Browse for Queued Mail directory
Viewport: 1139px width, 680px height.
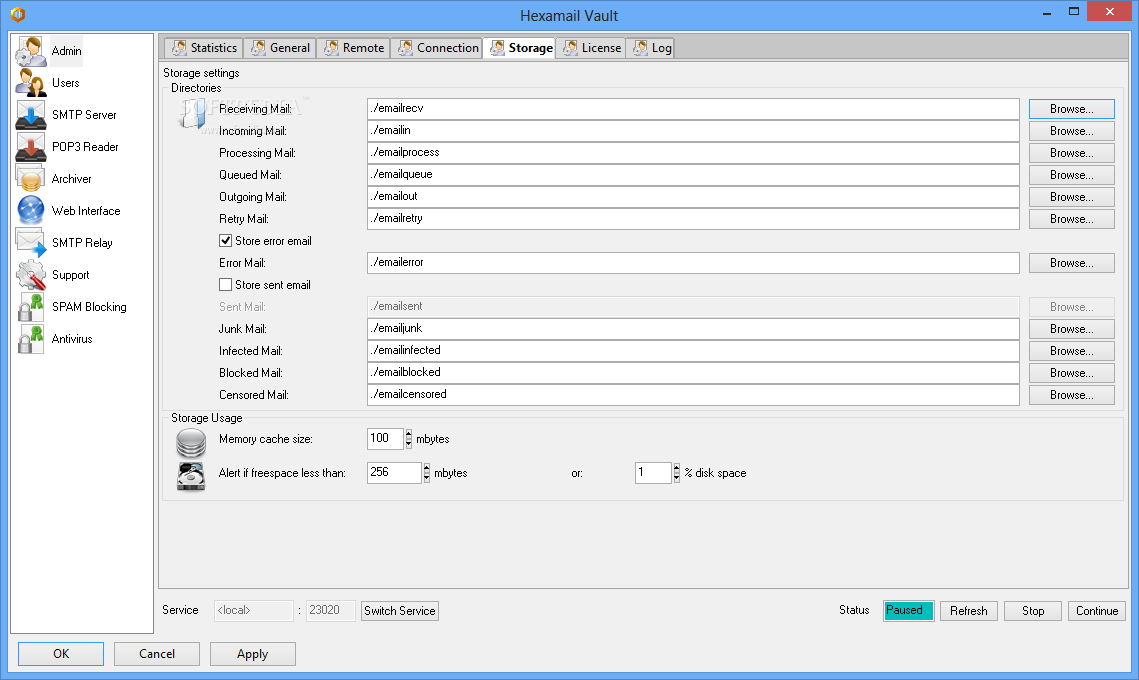tap(1071, 175)
